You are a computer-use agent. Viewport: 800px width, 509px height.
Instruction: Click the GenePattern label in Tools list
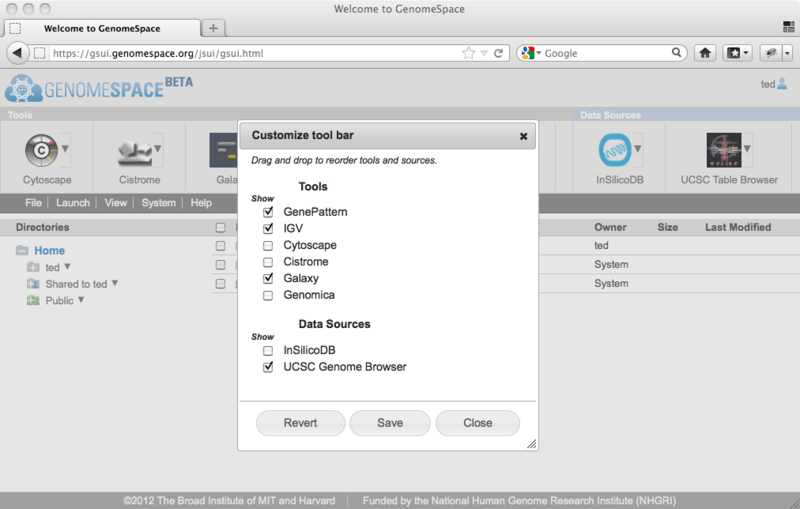click(x=315, y=212)
